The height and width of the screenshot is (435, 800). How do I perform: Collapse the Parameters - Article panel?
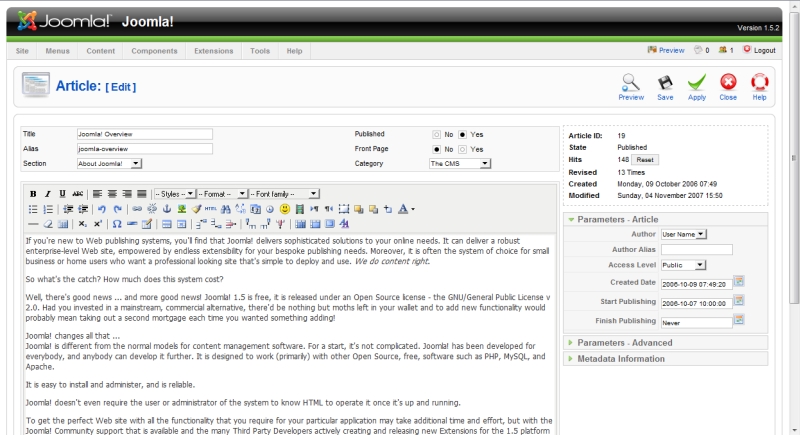(x=665, y=219)
